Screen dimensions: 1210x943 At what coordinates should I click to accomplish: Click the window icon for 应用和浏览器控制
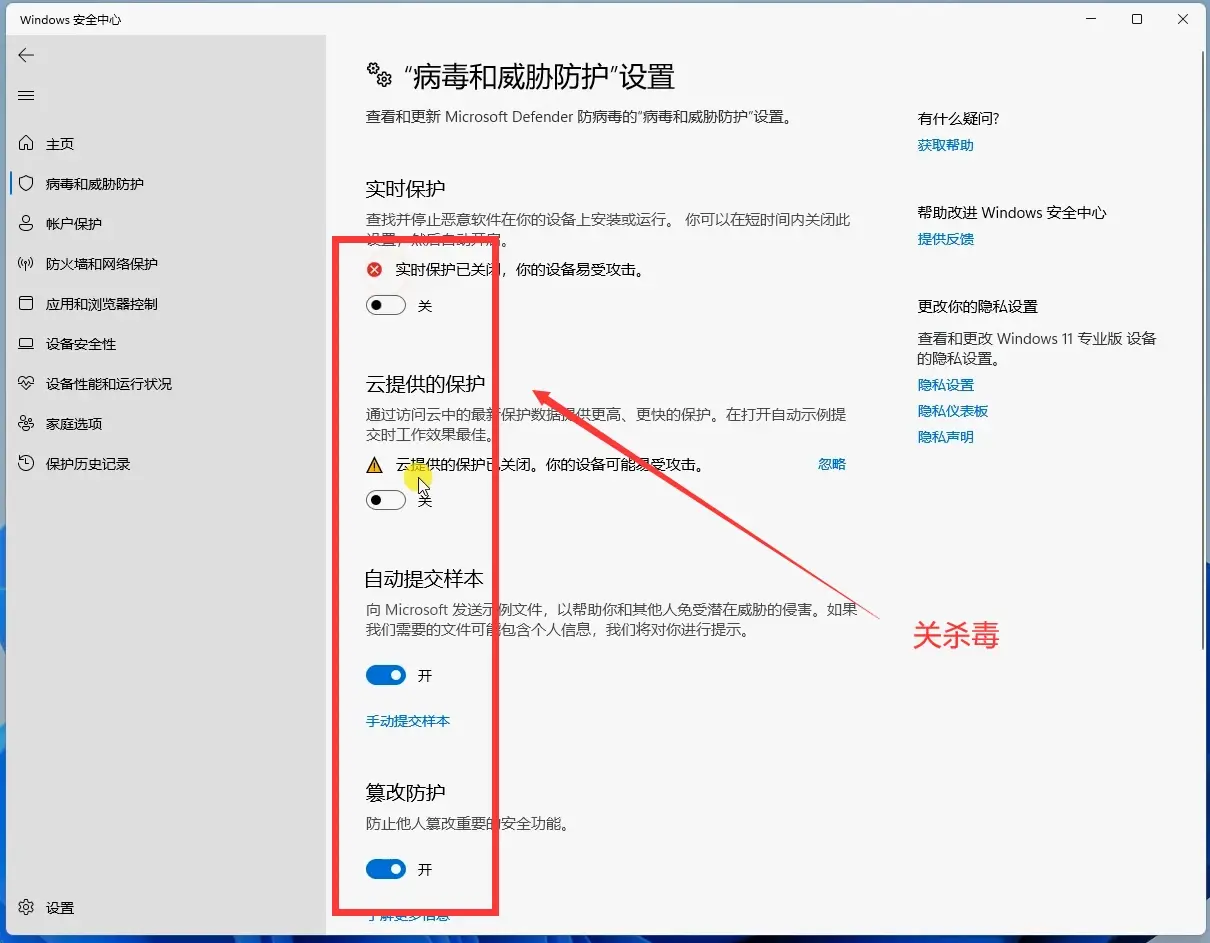[x=26, y=304]
